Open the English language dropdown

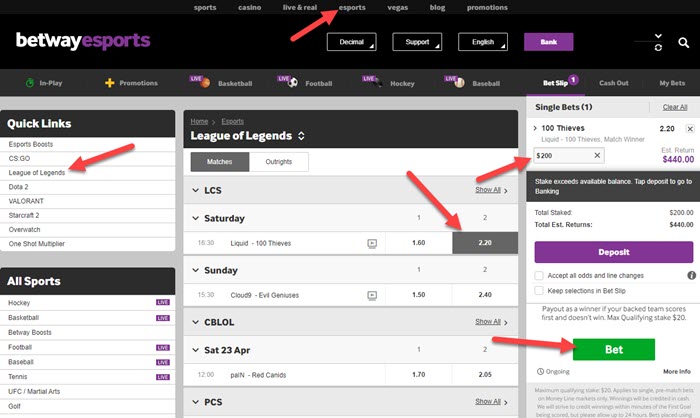click(483, 42)
